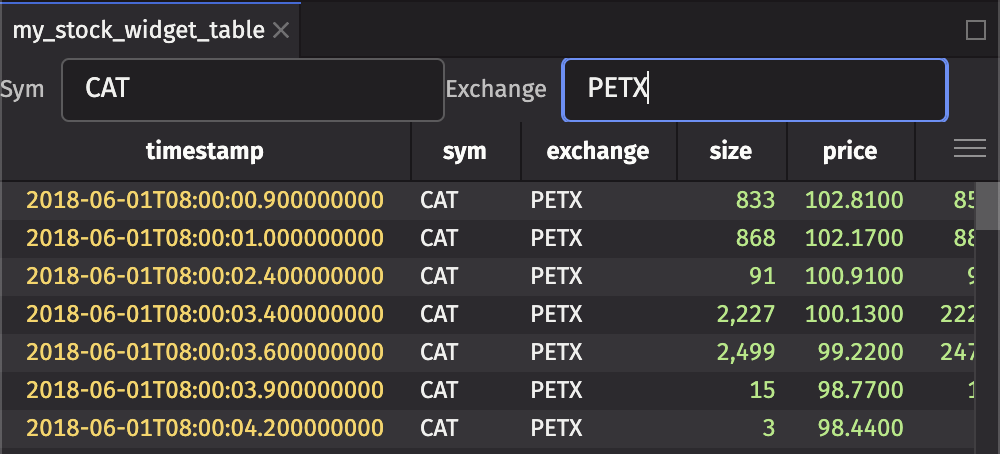
Task: Click the sym column header
Action: coord(465,151)
